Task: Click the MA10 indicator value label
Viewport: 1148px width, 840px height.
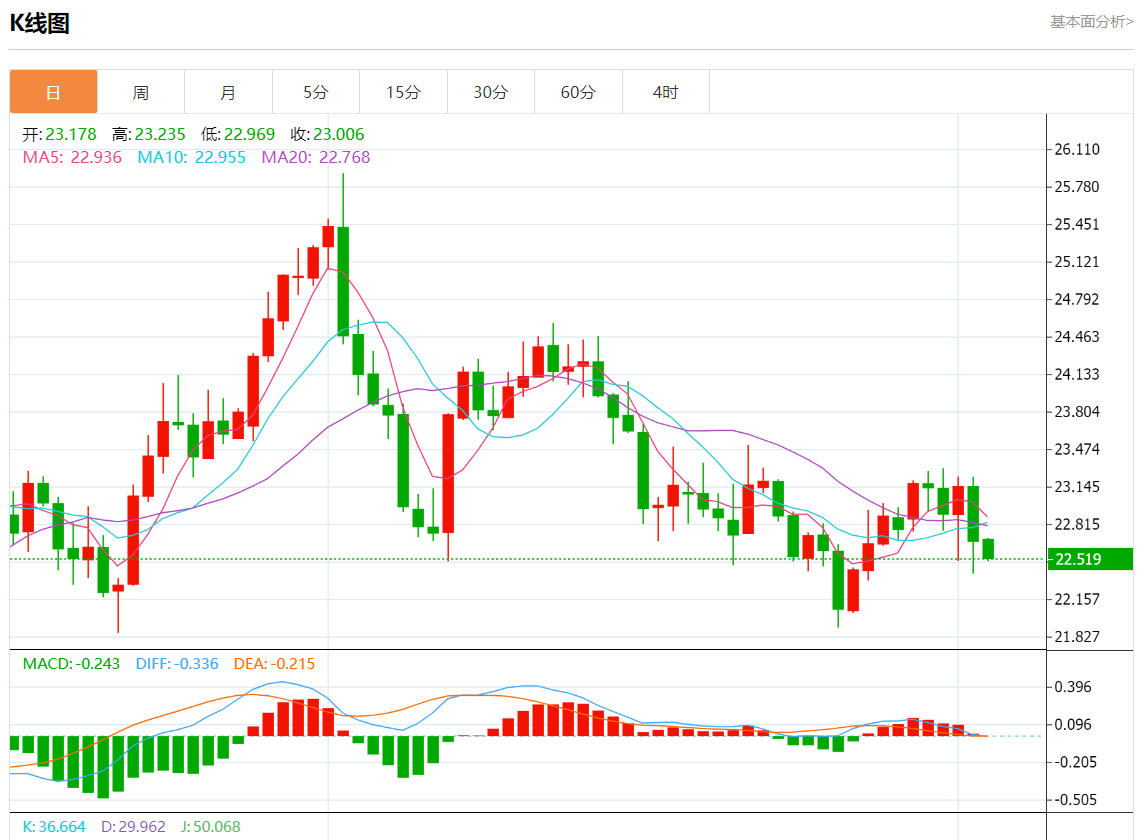Action: pos(191,157)
